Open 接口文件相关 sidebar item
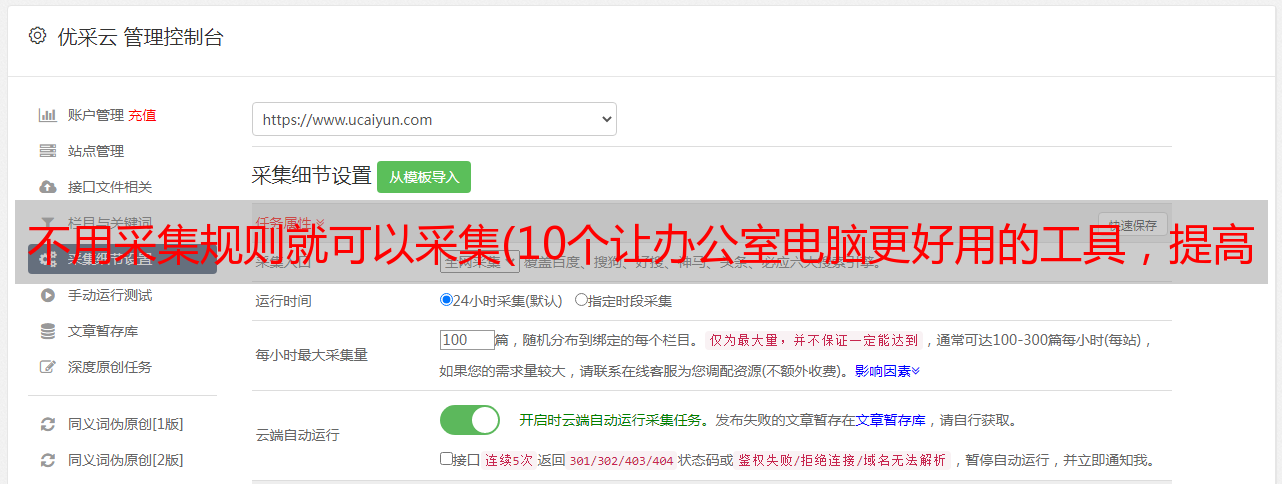 pos(110,187)
